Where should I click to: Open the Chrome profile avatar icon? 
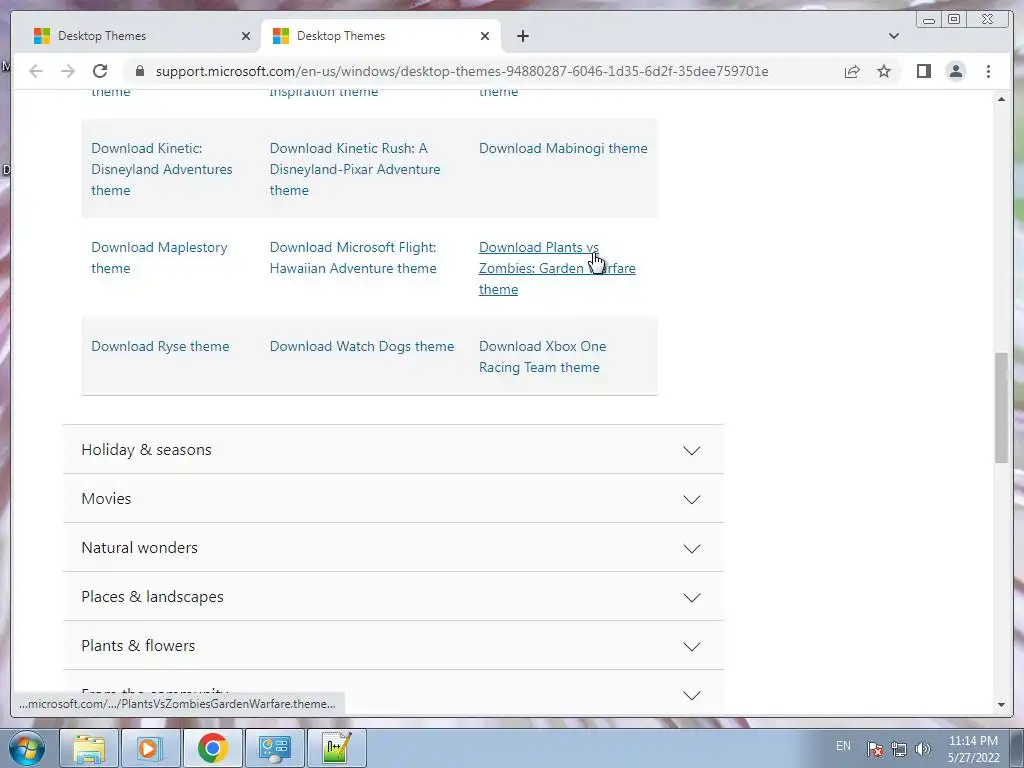click(955, 71)
